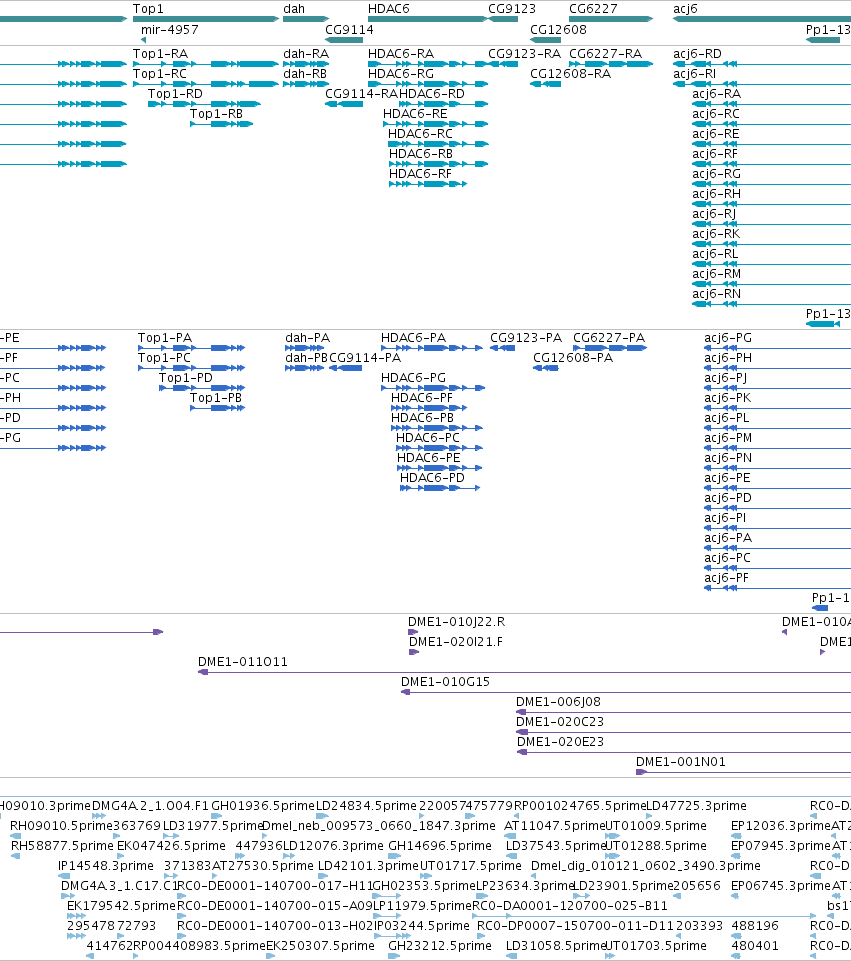Click the CG9123-RA transcript label
The image size is (851, 961).
pos(524,54)
